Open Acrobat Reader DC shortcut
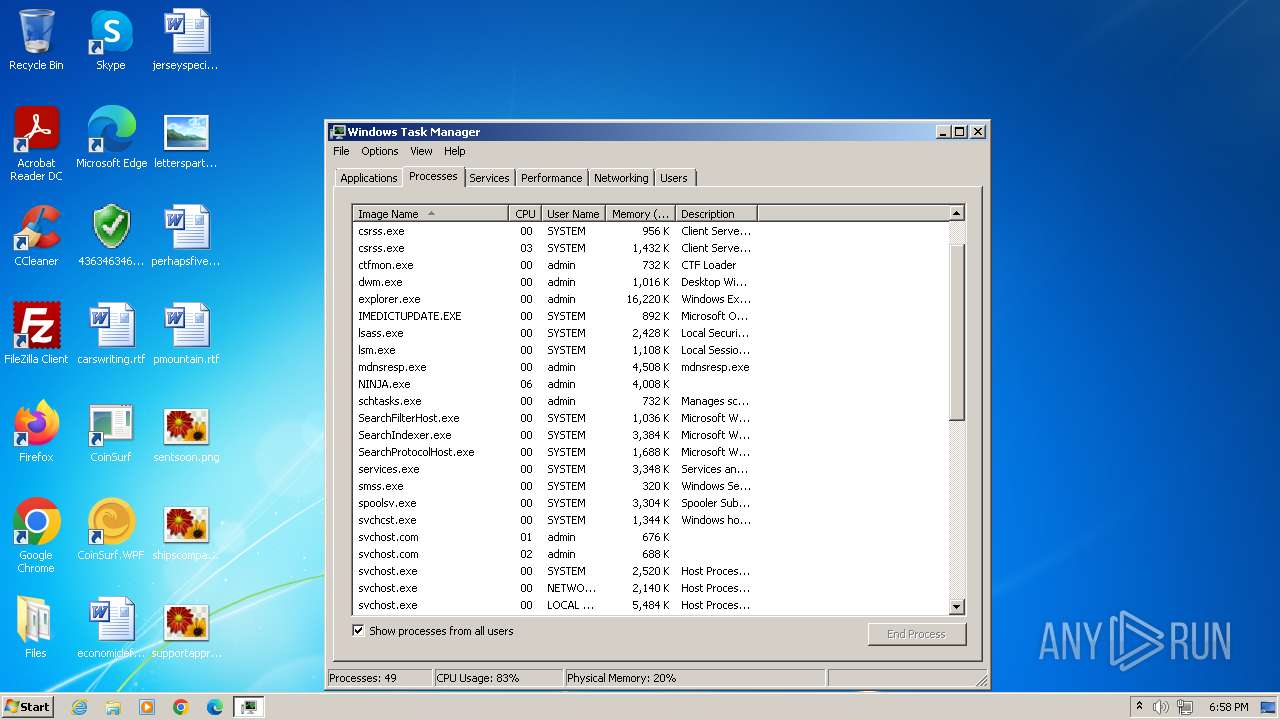The image size is (1280, 720). [x=36, y=144]
